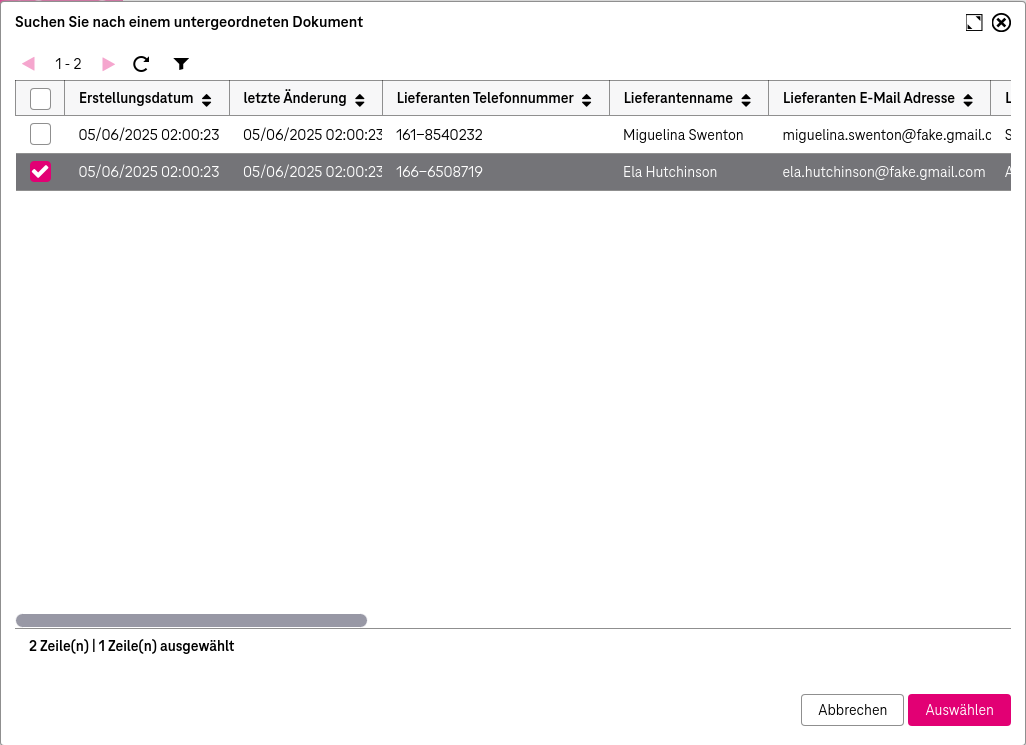Select phone number 166–6508719
Image resolution: width=1026 pixels, height=745 pixels.
439,172
